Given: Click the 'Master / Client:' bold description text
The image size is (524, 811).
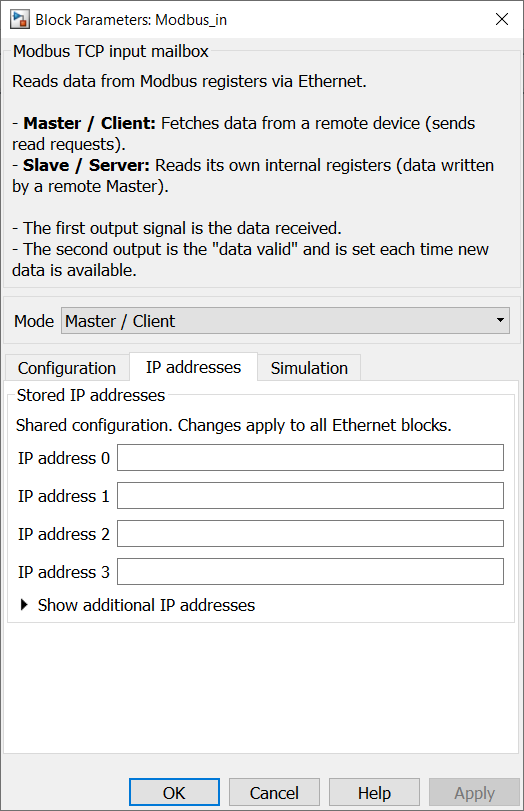Looking at the screenshot, I should click(x=89, y=123).
